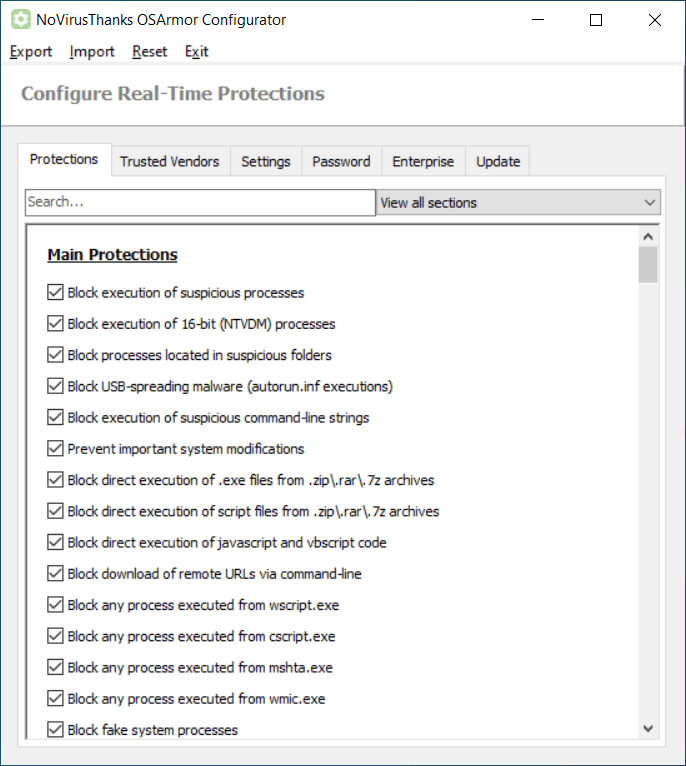Open the Settings tab
The image size is (686, 766).
pyautogui.click(x=266, y=161)
